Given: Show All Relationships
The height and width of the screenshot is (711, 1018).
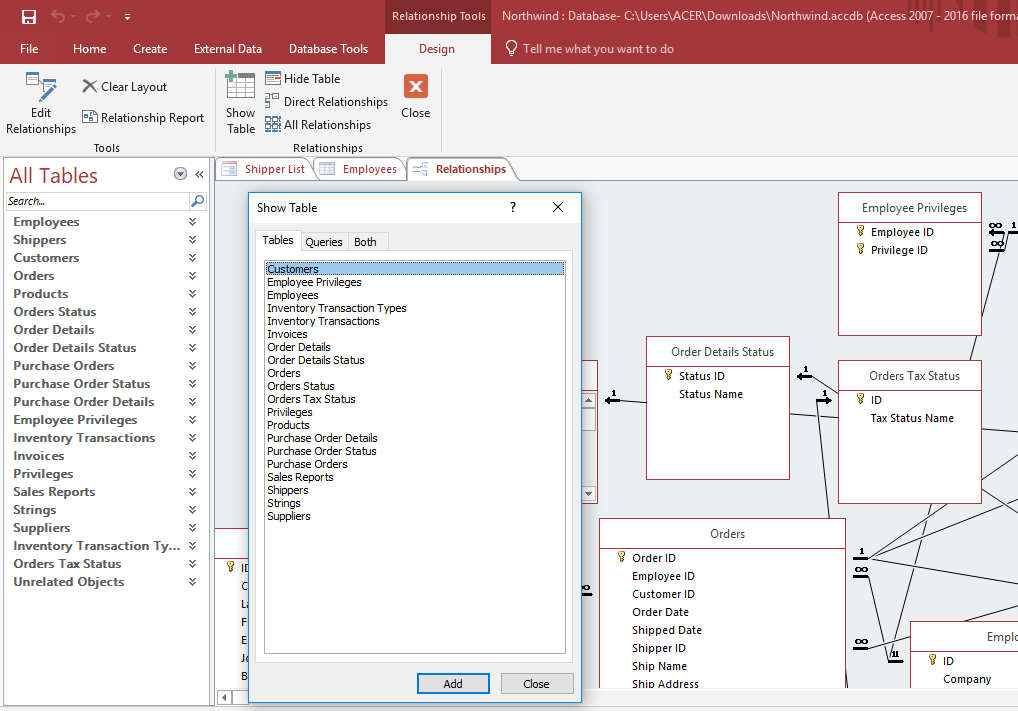Looking at the screenshot, I should pyautogui.click(x=317, y=125).
